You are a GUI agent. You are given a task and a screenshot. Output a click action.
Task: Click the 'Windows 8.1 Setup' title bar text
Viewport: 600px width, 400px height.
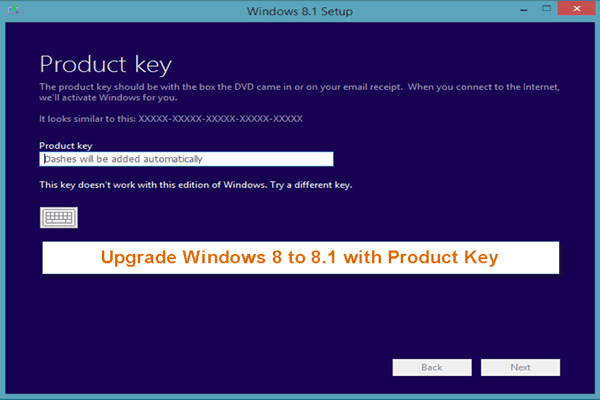click(x=299, y=11)
